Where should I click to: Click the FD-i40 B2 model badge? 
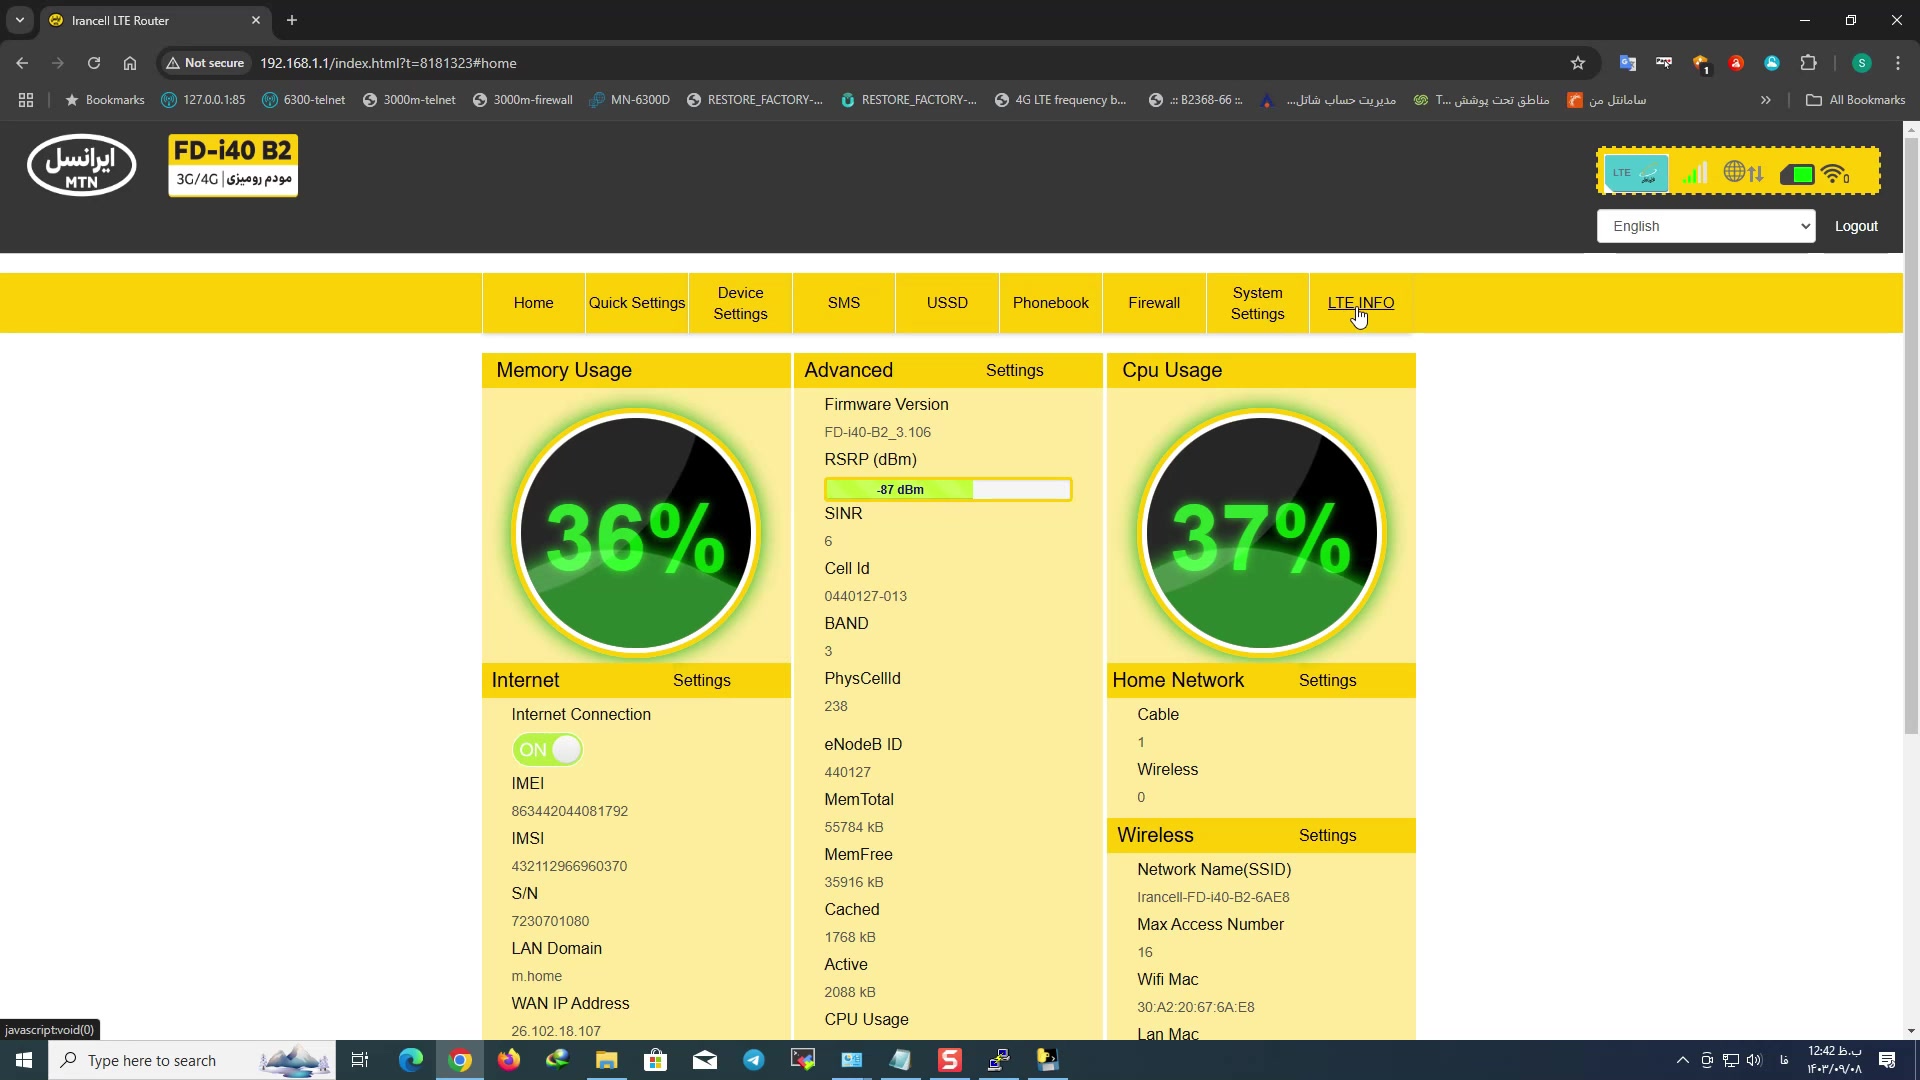(233, 166)
